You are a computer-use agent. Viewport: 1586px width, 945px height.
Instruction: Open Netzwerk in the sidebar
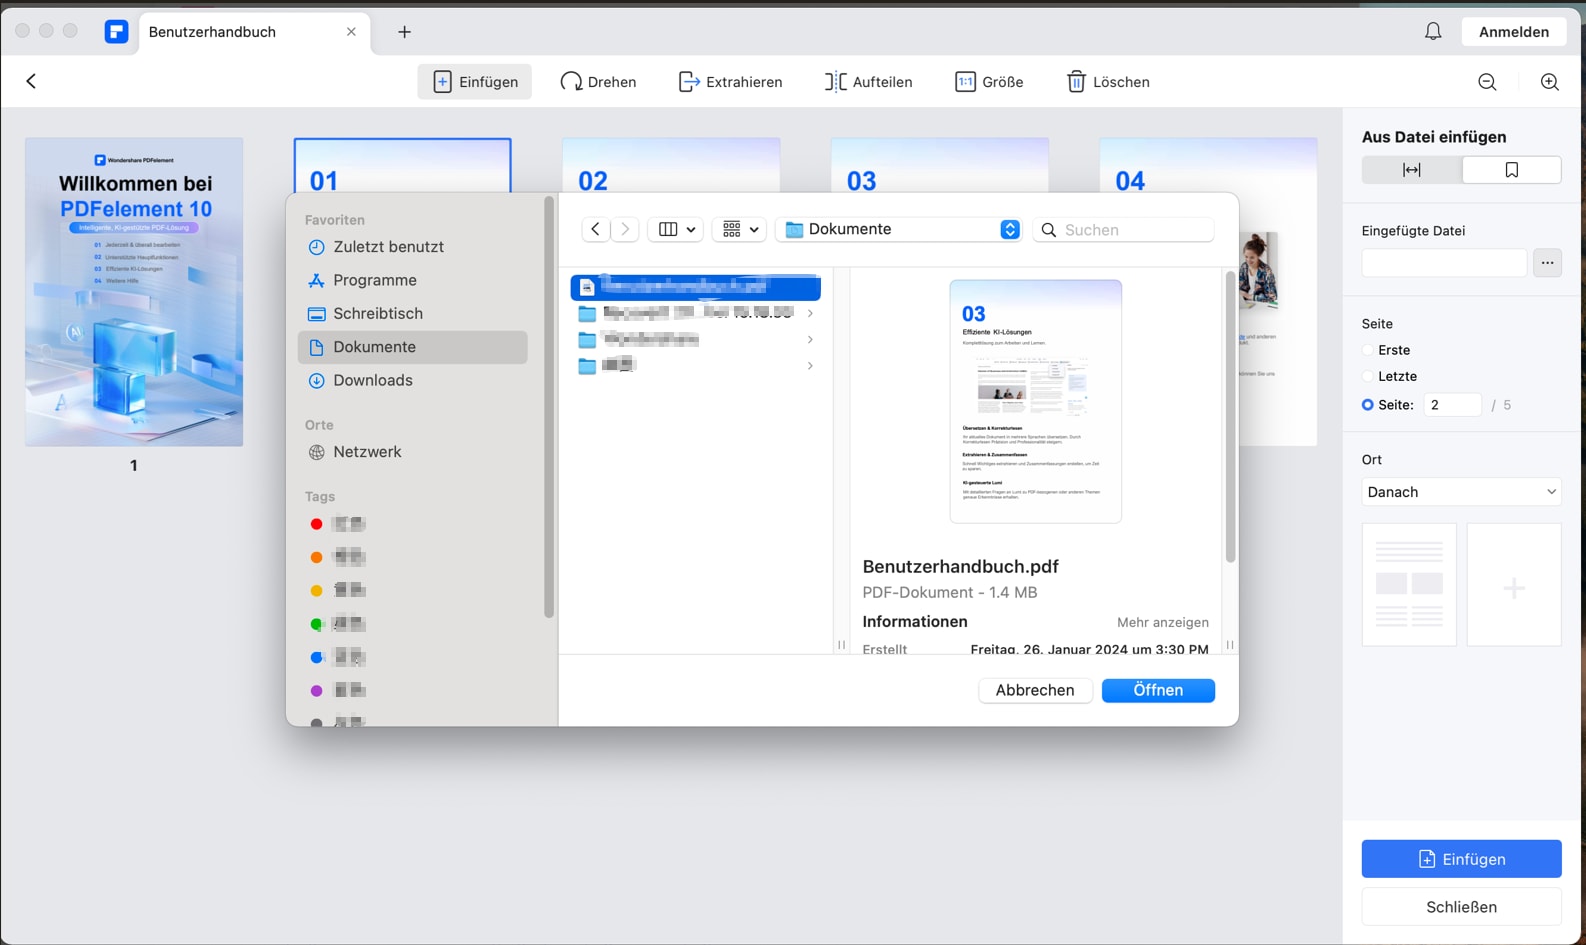(x=412, y=452)
